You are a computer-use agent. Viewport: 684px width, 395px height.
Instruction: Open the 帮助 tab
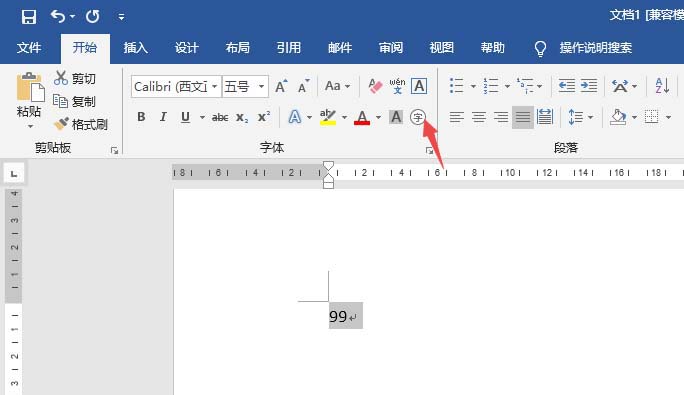[492, 48]
